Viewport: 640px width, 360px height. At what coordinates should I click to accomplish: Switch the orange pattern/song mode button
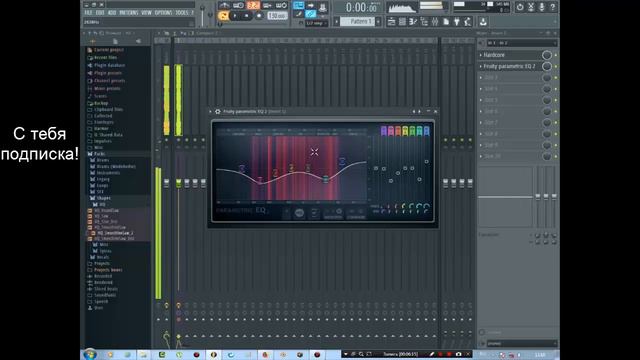[223, 16]
